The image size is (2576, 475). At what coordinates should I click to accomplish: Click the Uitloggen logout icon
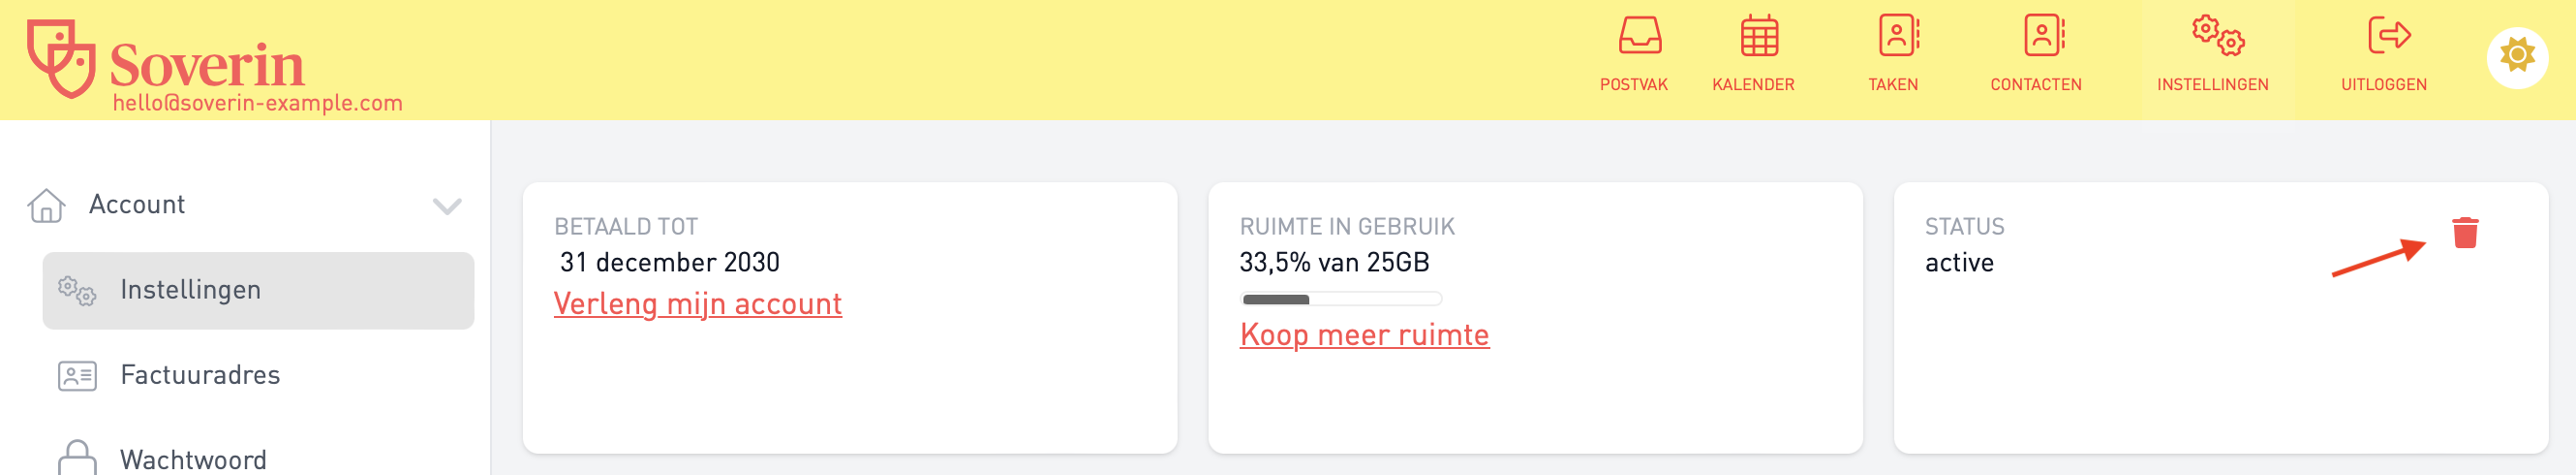(x=2389, y=36)
